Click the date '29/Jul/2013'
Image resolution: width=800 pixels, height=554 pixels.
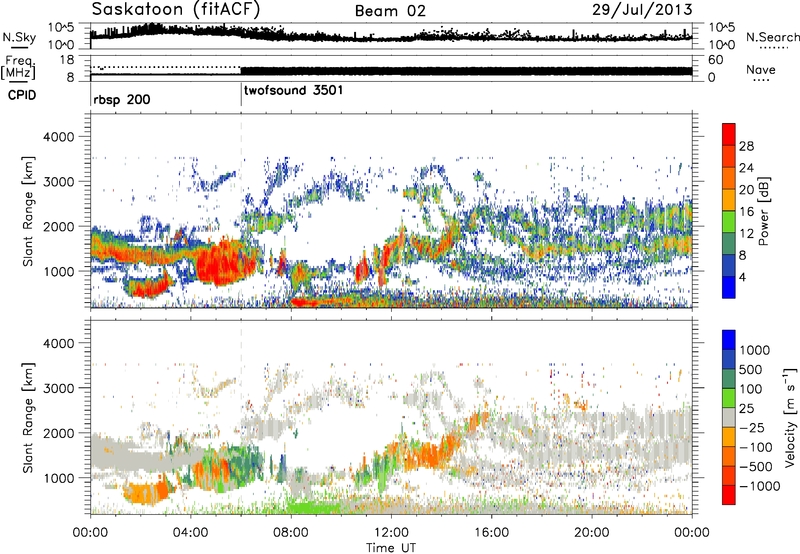642,10
